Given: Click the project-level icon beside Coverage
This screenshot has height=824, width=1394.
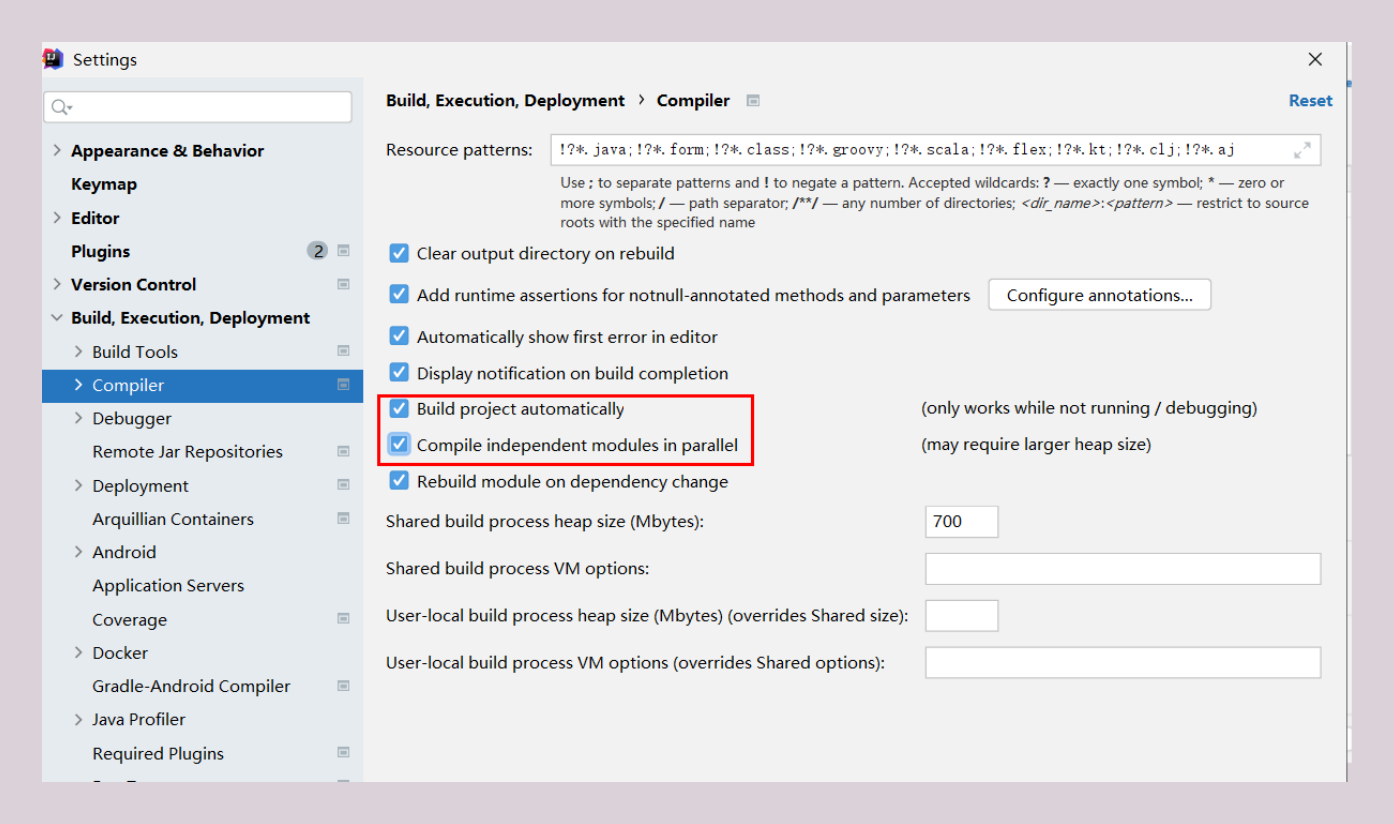Looking at the screenshot, I should [x=343, y=619].
